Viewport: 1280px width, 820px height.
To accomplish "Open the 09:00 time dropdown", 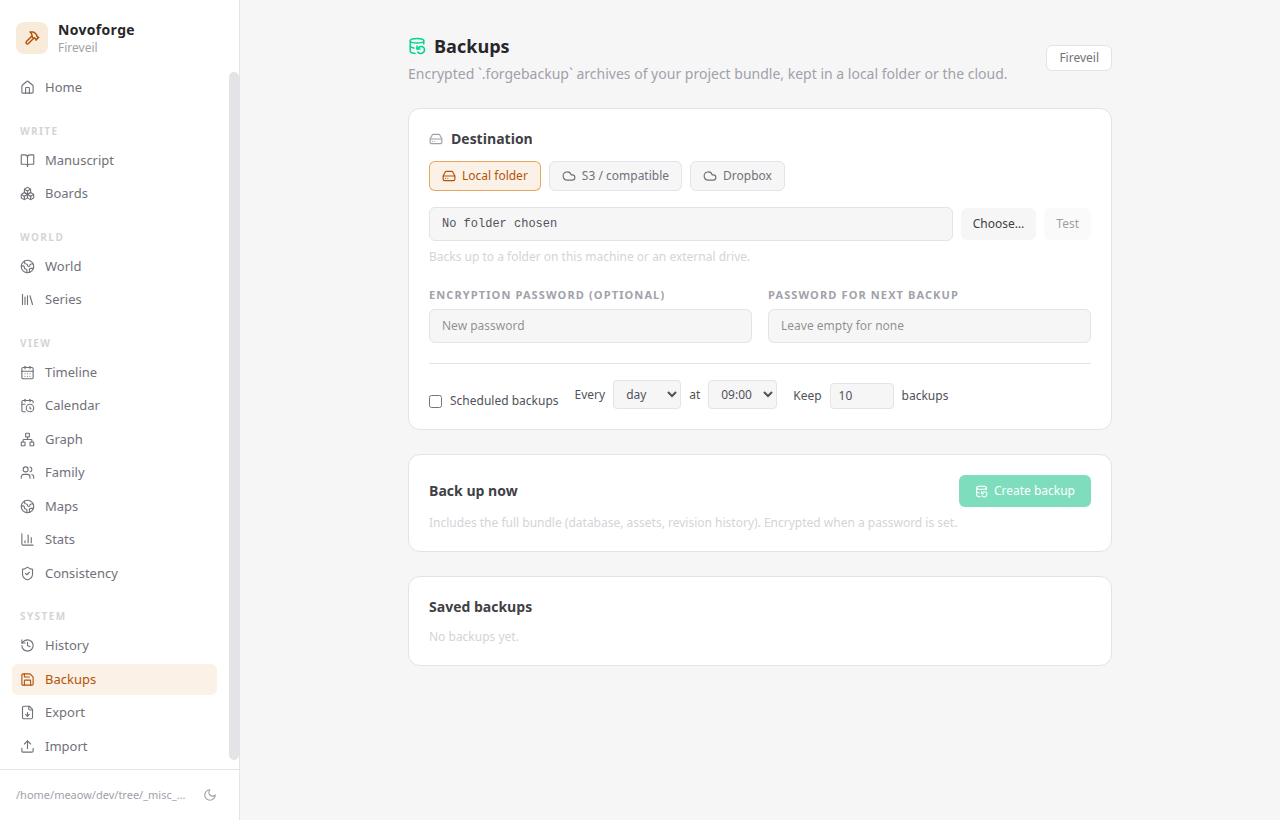I will [742, 395].
